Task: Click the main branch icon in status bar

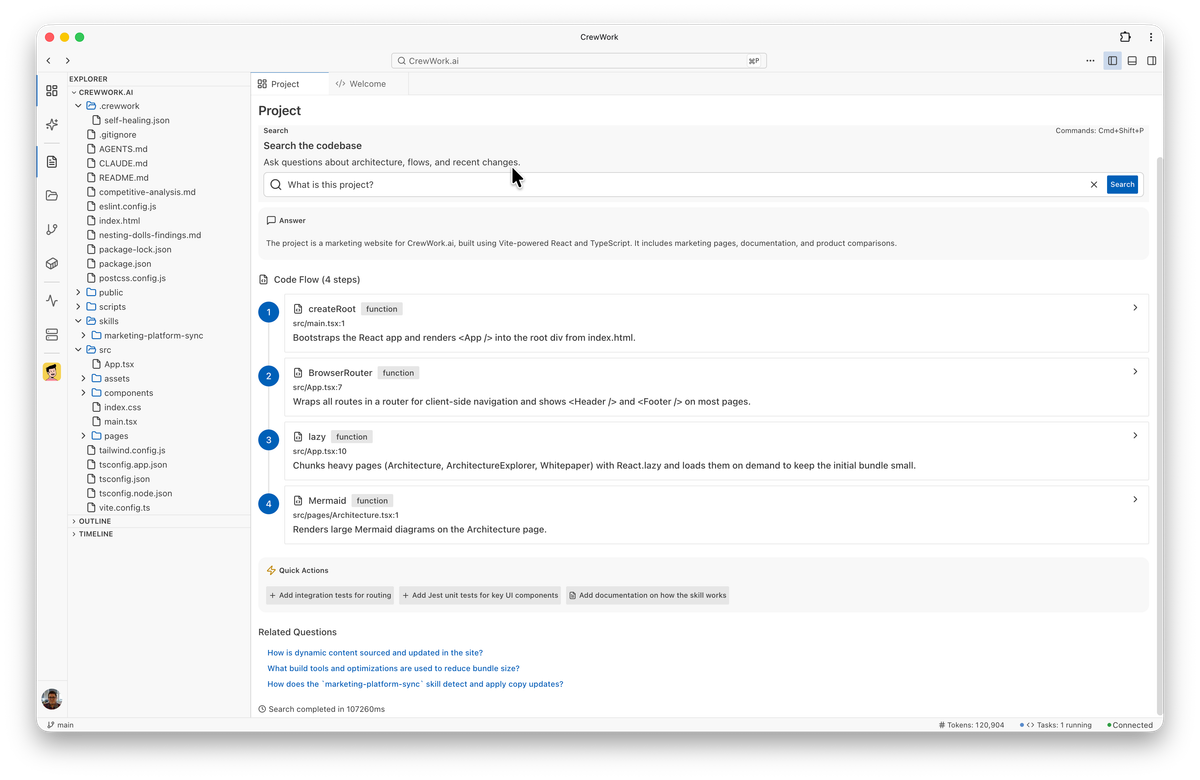Action: pos(52,725)
